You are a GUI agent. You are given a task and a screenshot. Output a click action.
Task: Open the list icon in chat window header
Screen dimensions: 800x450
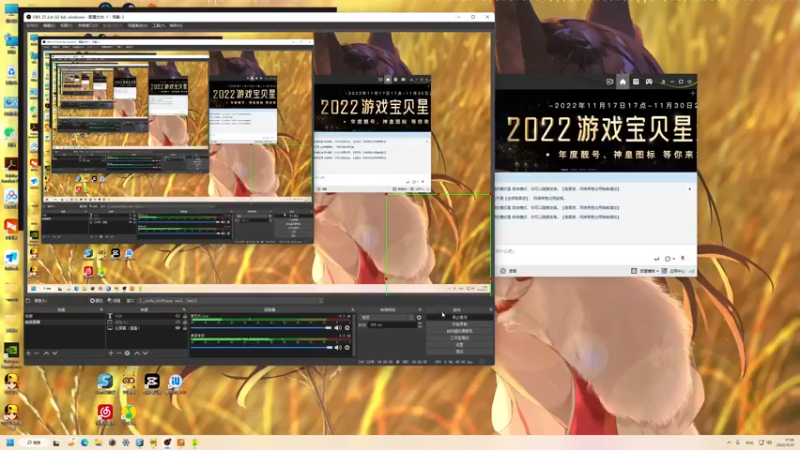tap(636, 82)
